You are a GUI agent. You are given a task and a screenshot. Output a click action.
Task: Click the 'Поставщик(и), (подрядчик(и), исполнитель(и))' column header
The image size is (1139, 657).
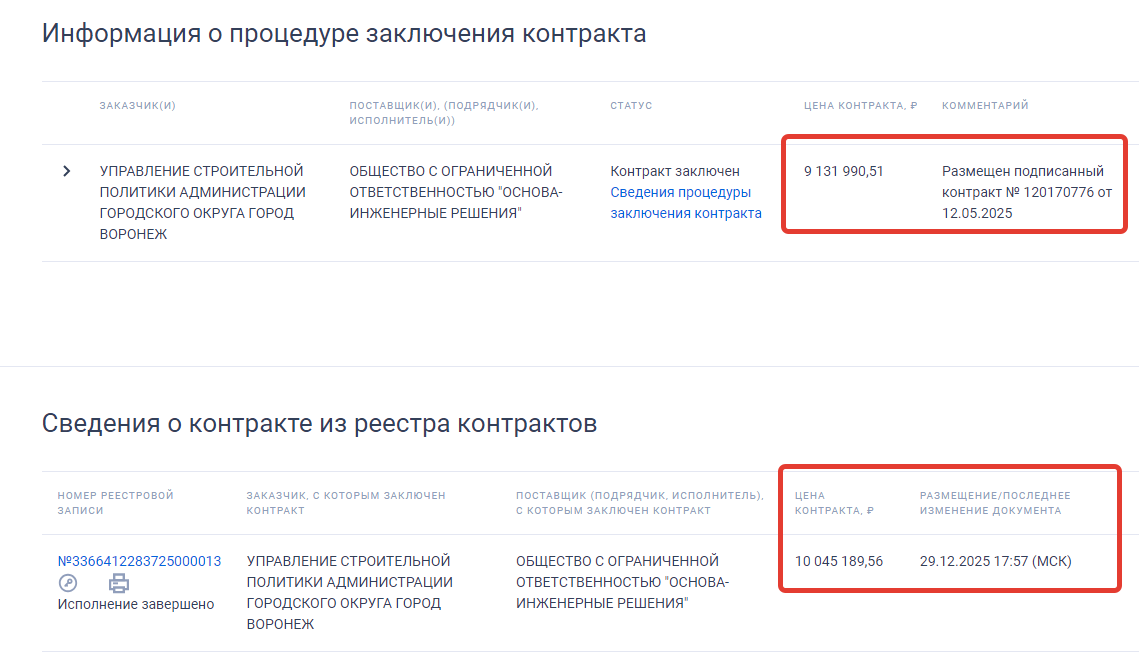point(443,113)
